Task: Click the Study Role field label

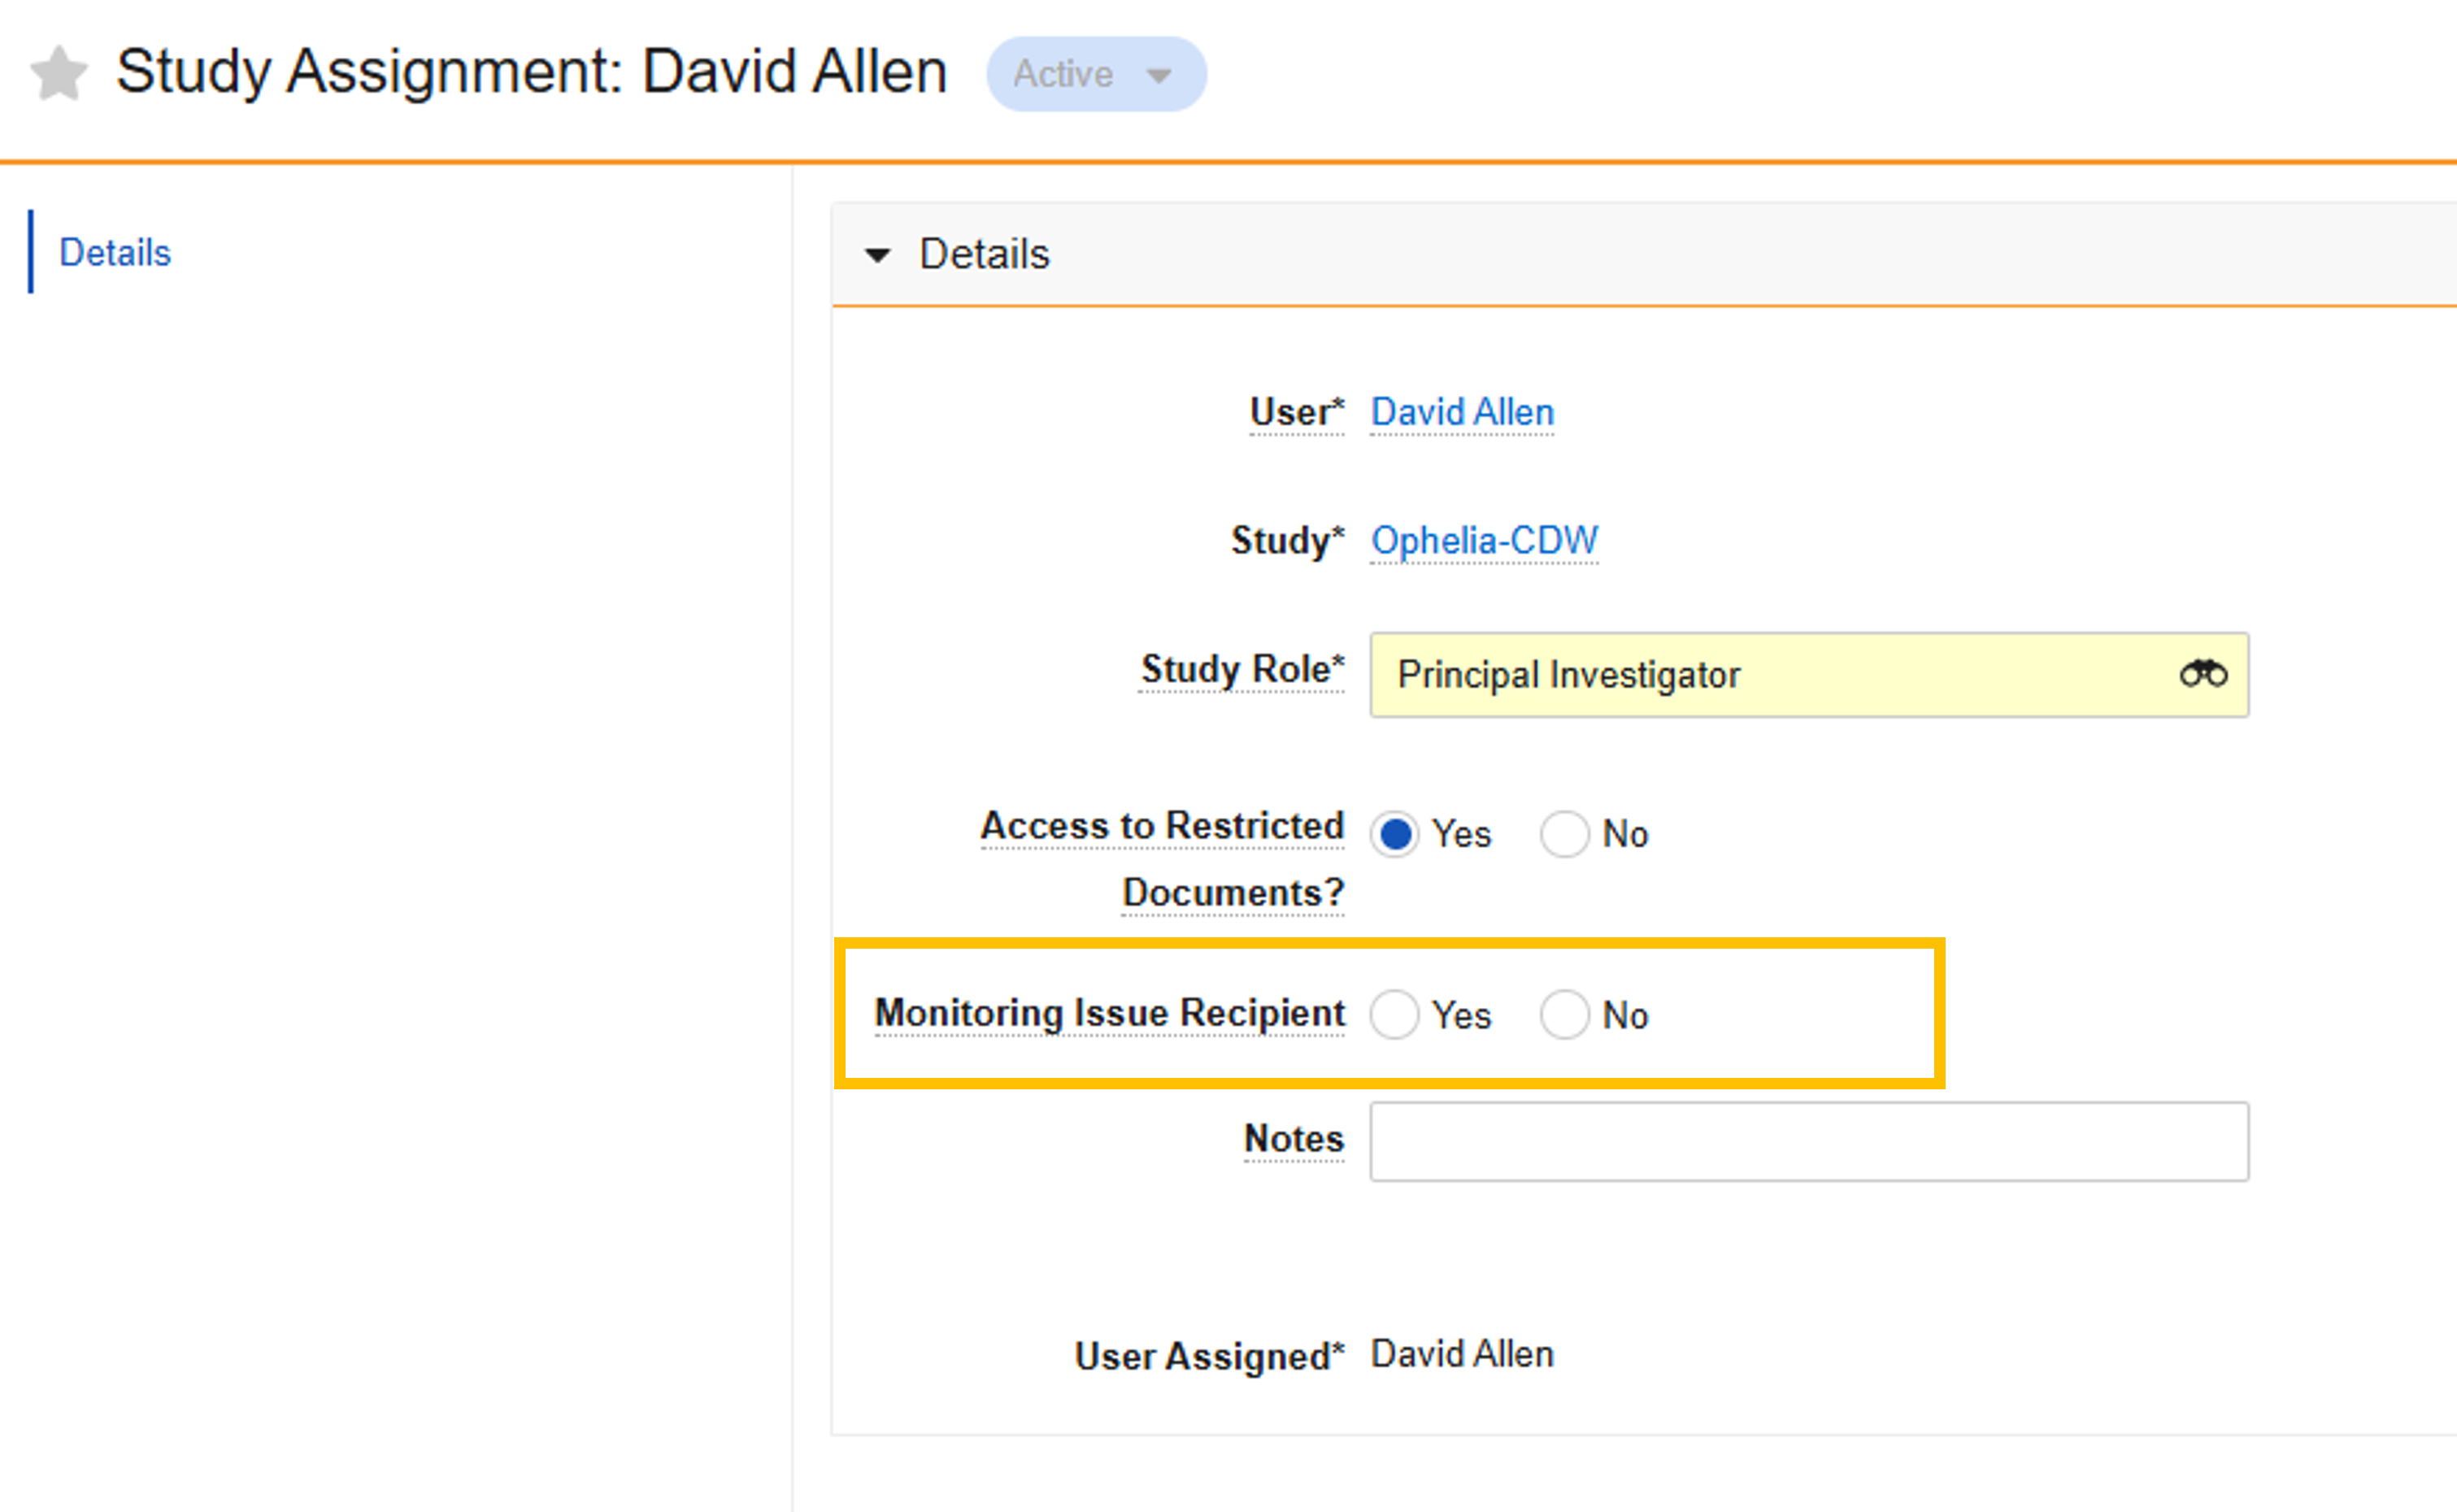Action: point(1242,669)
